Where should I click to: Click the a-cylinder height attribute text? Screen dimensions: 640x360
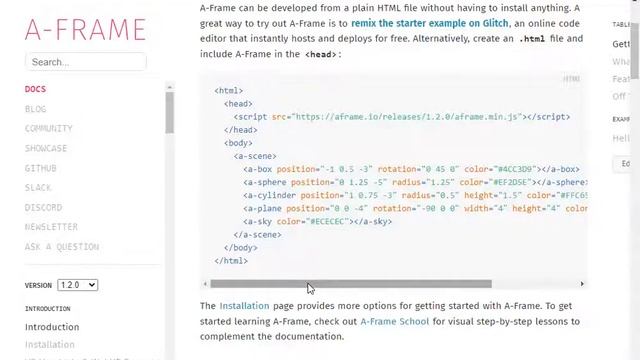coord(493,195)
